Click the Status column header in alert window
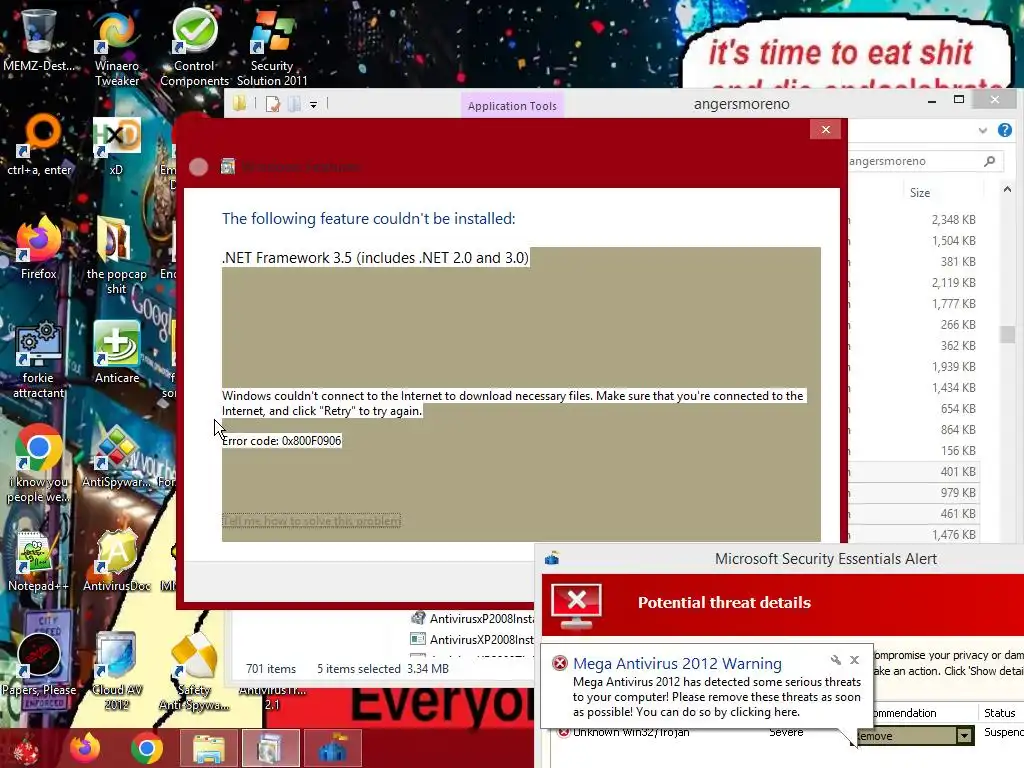Image resolution: width=1024 pixels, height=768 pixels. (999, 712)
